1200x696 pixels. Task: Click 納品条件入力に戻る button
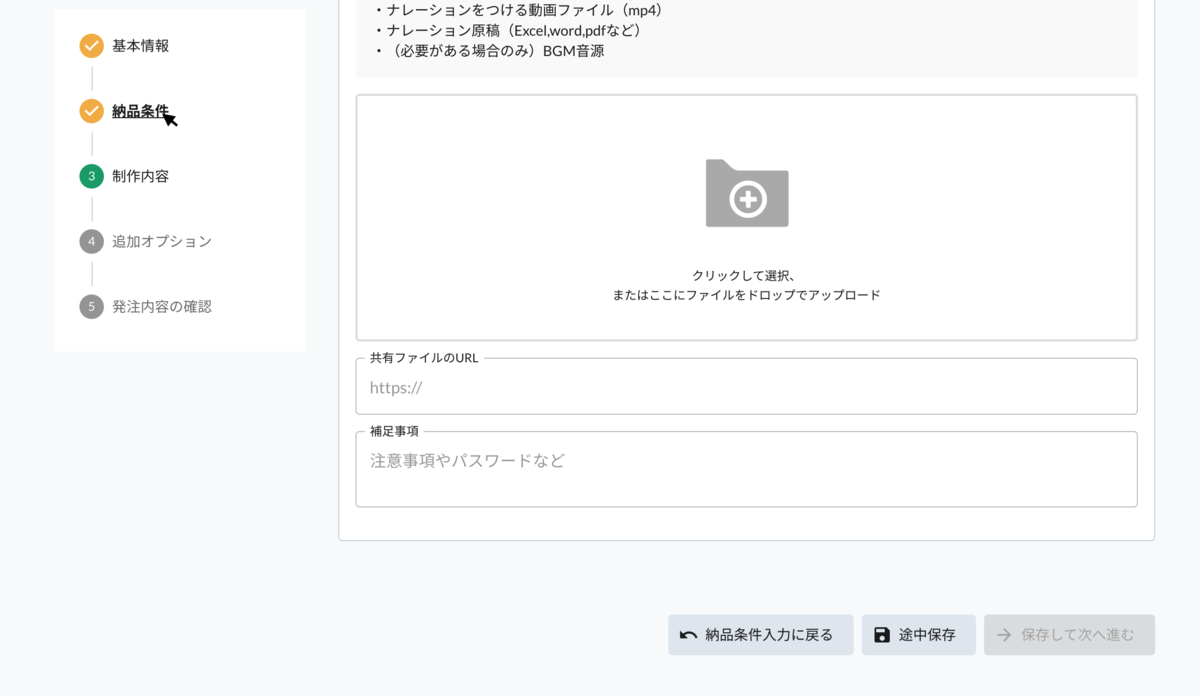pos(760,635)
